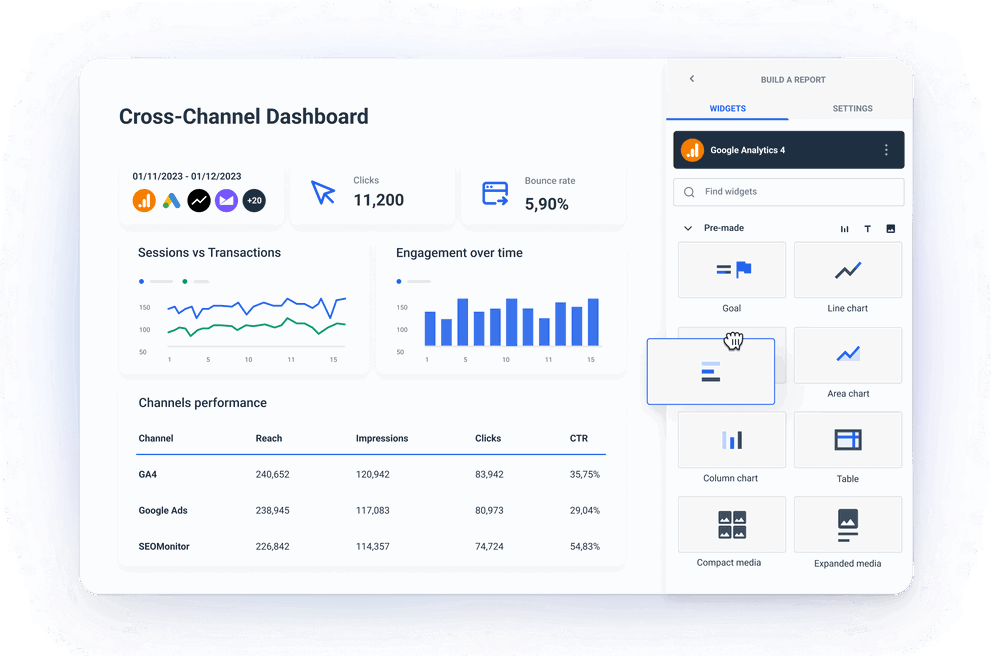Sort by the Clicks column header in table
Screen dimensions: 991x656
point(488,438)
